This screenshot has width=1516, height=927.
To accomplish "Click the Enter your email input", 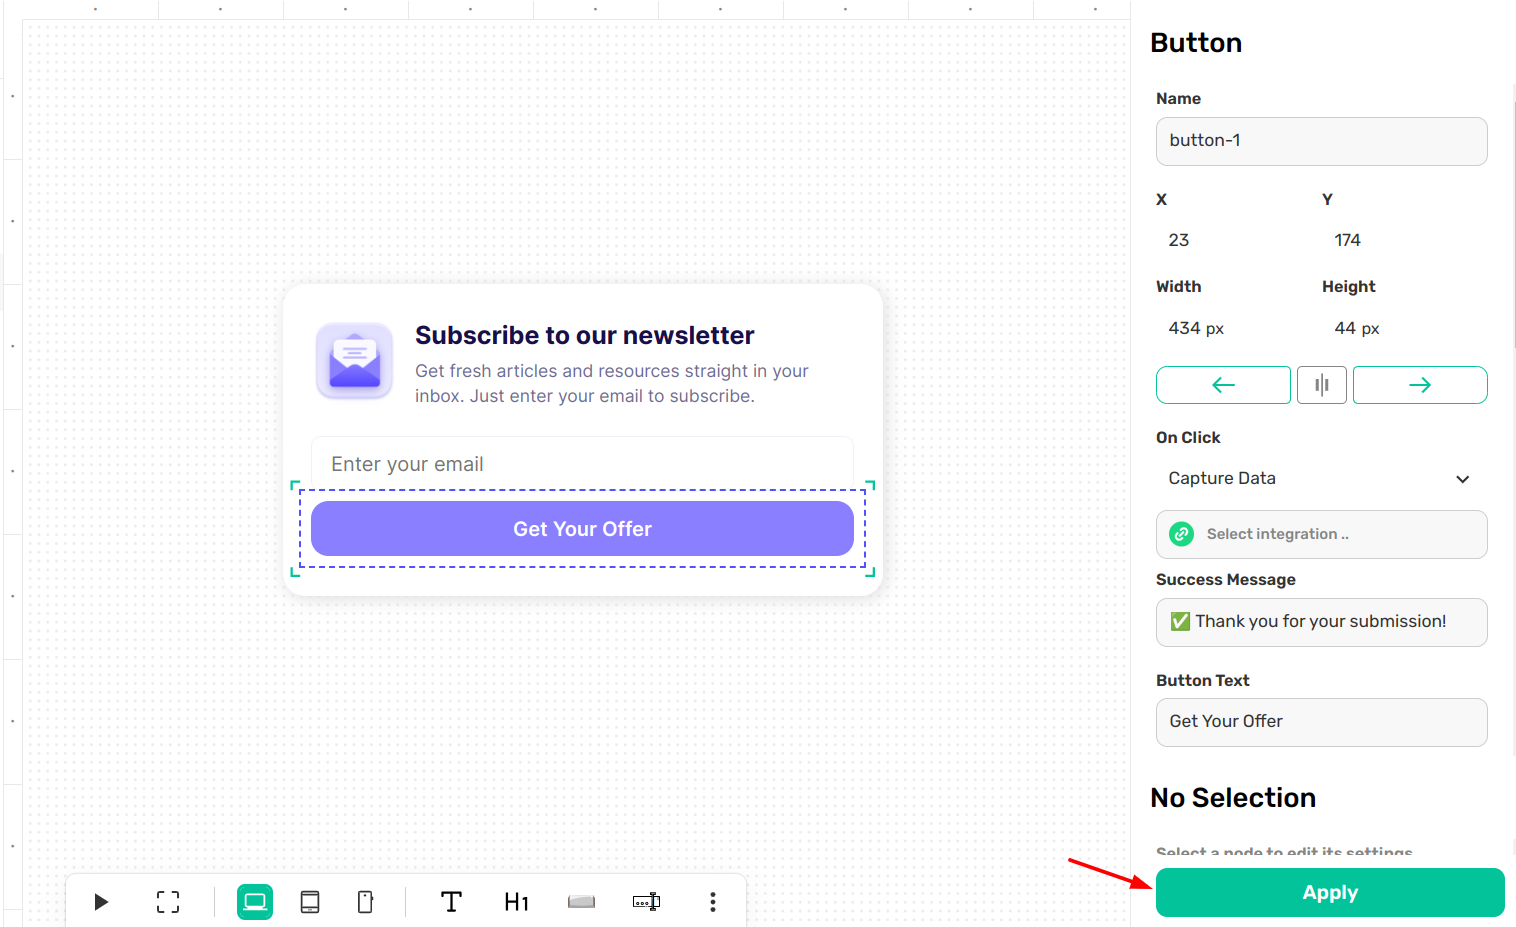I will click(582, 464).
